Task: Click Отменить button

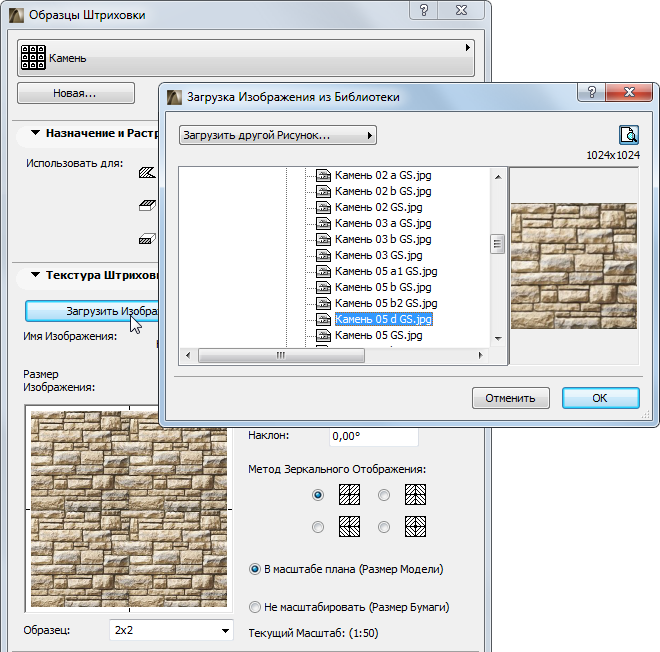Action: coord(511,398)
